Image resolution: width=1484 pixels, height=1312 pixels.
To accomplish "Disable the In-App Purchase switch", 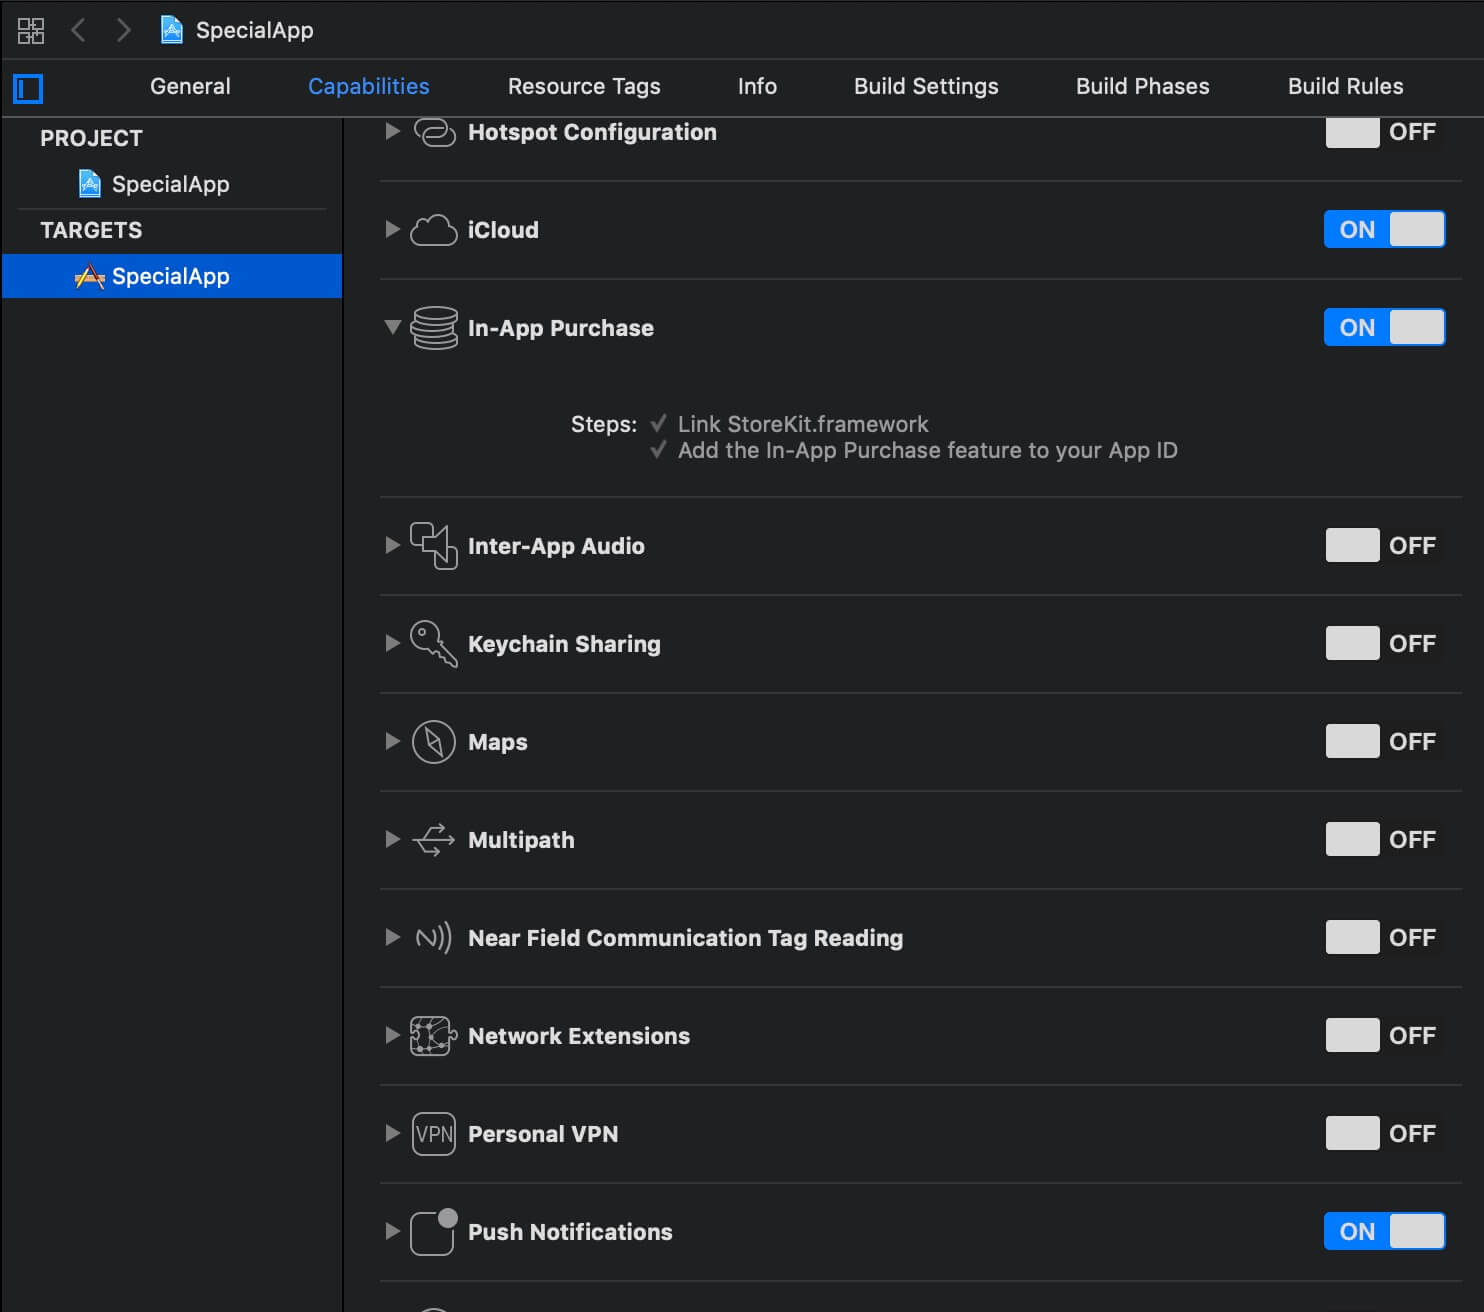I will click(1384, 328).
